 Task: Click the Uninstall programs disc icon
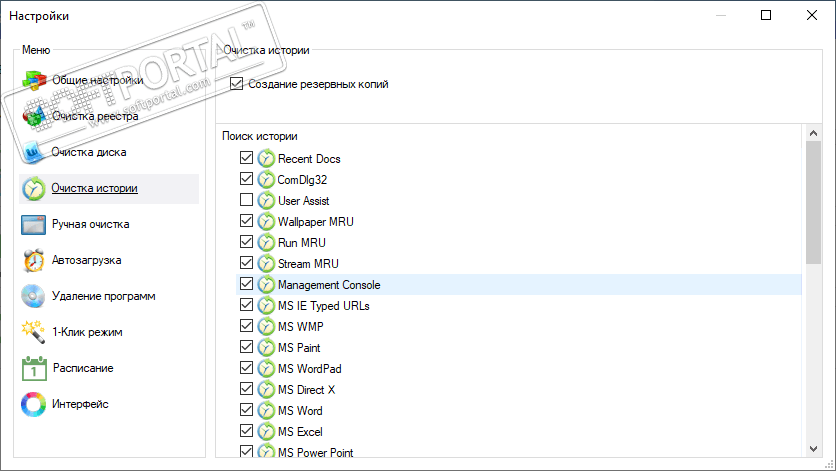(x=35, y=296)
